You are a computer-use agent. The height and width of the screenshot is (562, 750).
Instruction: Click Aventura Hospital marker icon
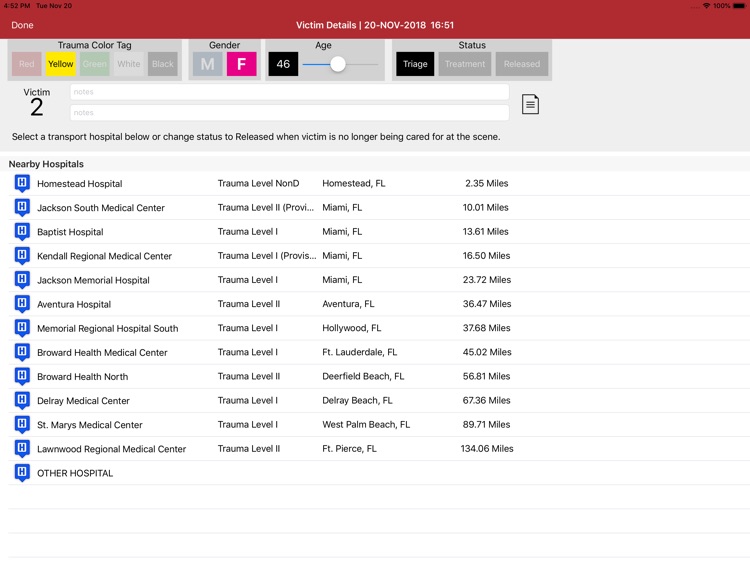(22, 304)
